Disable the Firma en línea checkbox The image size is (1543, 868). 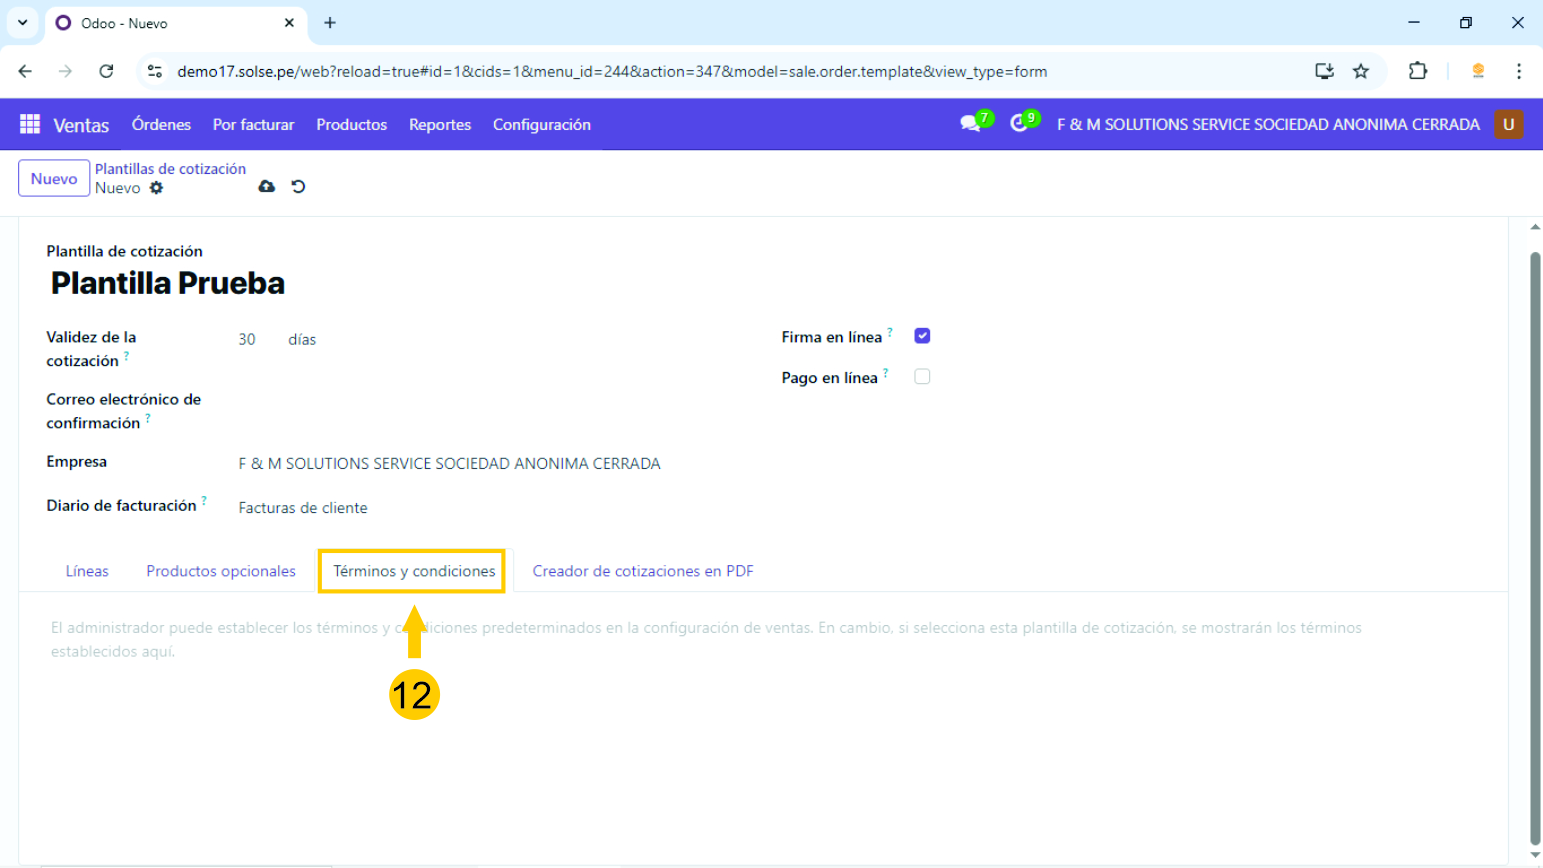pyautogui.click(x=922, y=336)
